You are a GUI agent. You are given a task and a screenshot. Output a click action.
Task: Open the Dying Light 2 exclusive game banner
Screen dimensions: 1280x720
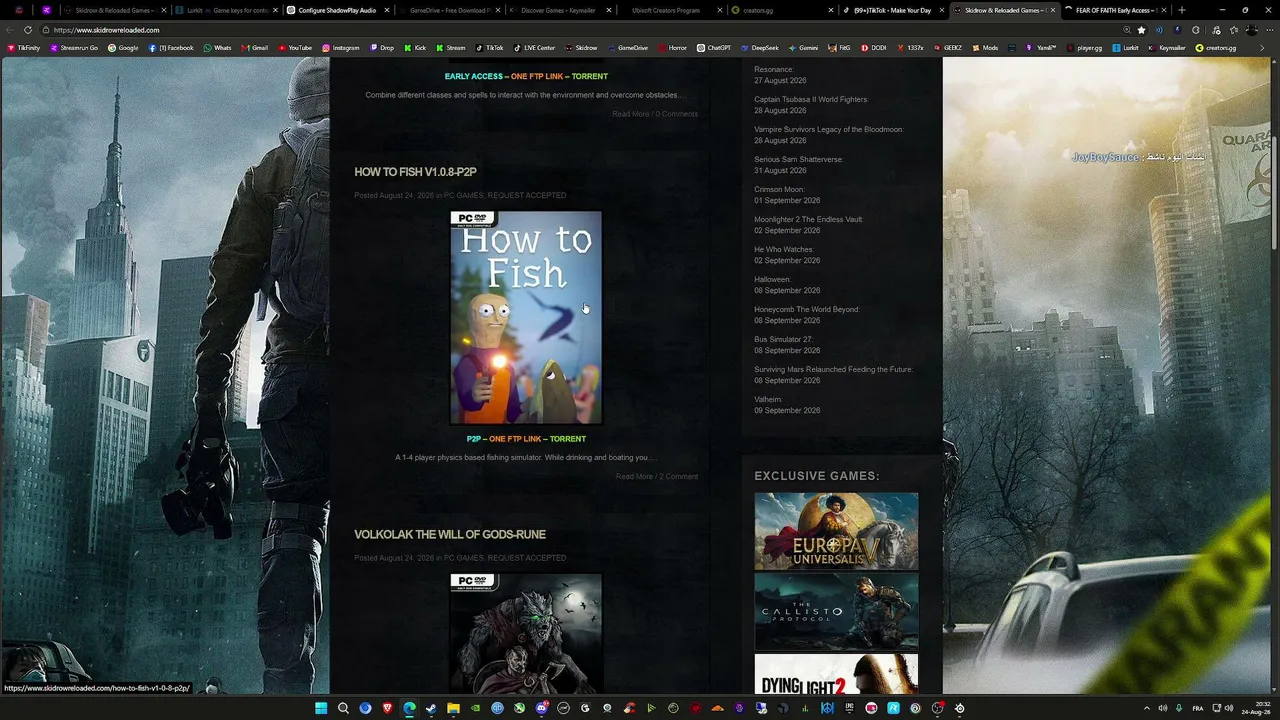pyautogui.click(x=836, y=674)
